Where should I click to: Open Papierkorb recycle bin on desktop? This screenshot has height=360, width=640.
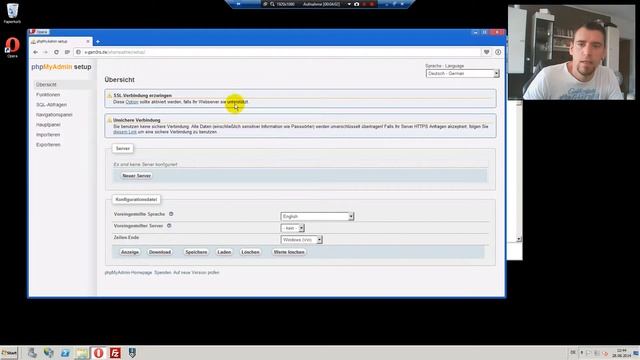pos(12,13)
